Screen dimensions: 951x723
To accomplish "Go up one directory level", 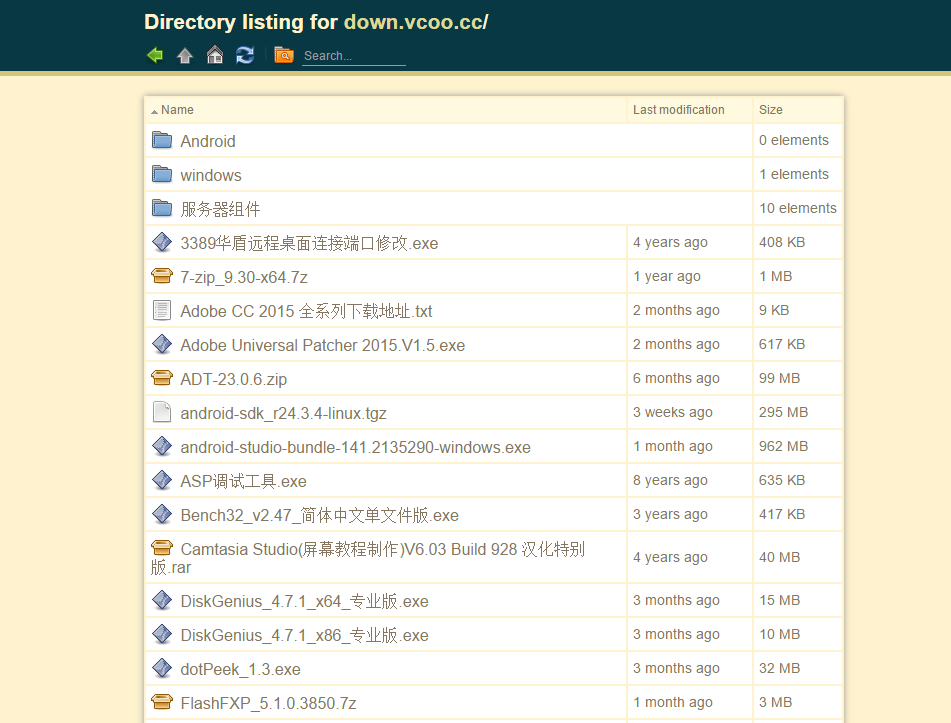I will coord(185,55).
